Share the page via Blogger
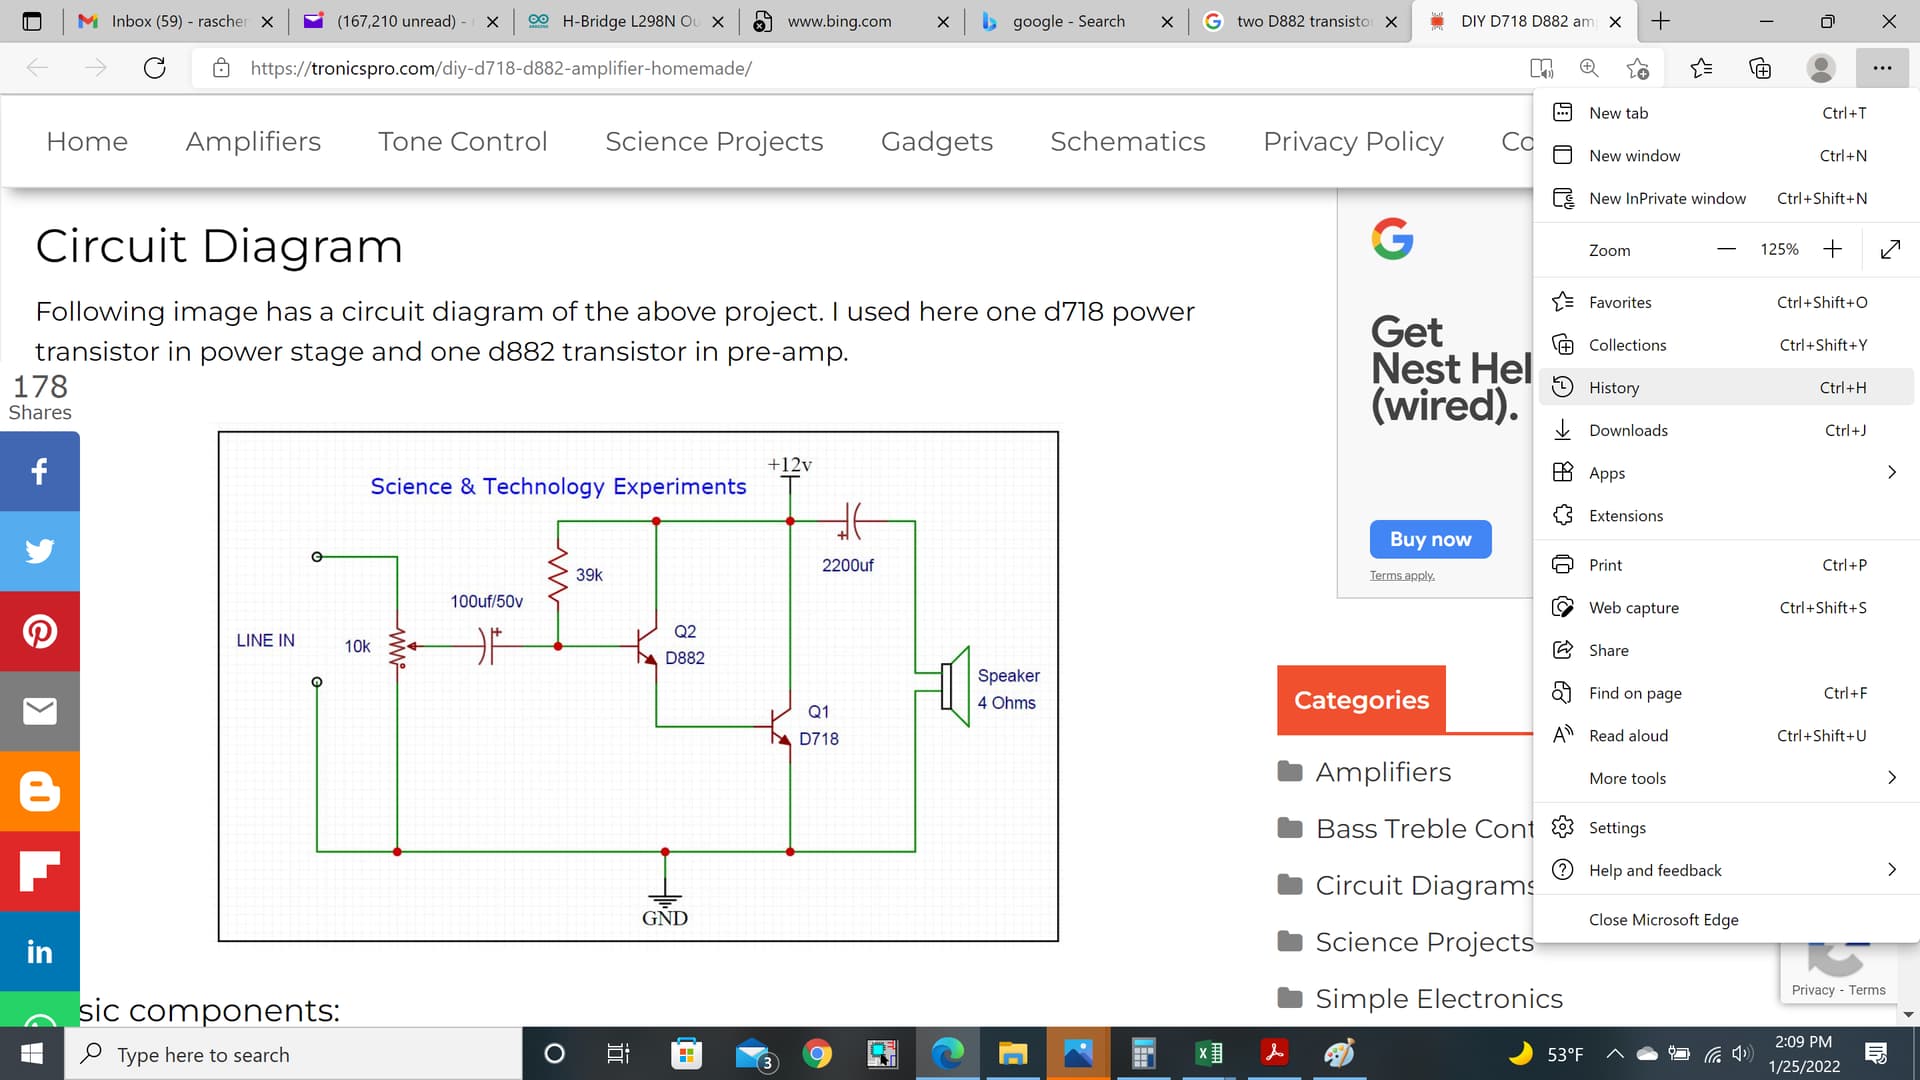 tap(40, 791)
